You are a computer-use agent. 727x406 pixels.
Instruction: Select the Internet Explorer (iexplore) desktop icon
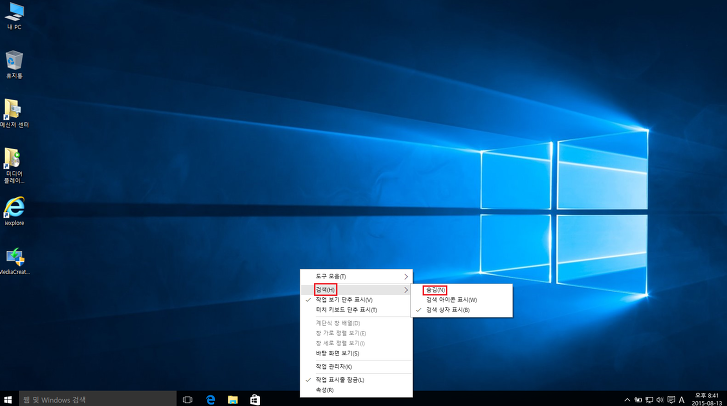(x=14, y=211)
